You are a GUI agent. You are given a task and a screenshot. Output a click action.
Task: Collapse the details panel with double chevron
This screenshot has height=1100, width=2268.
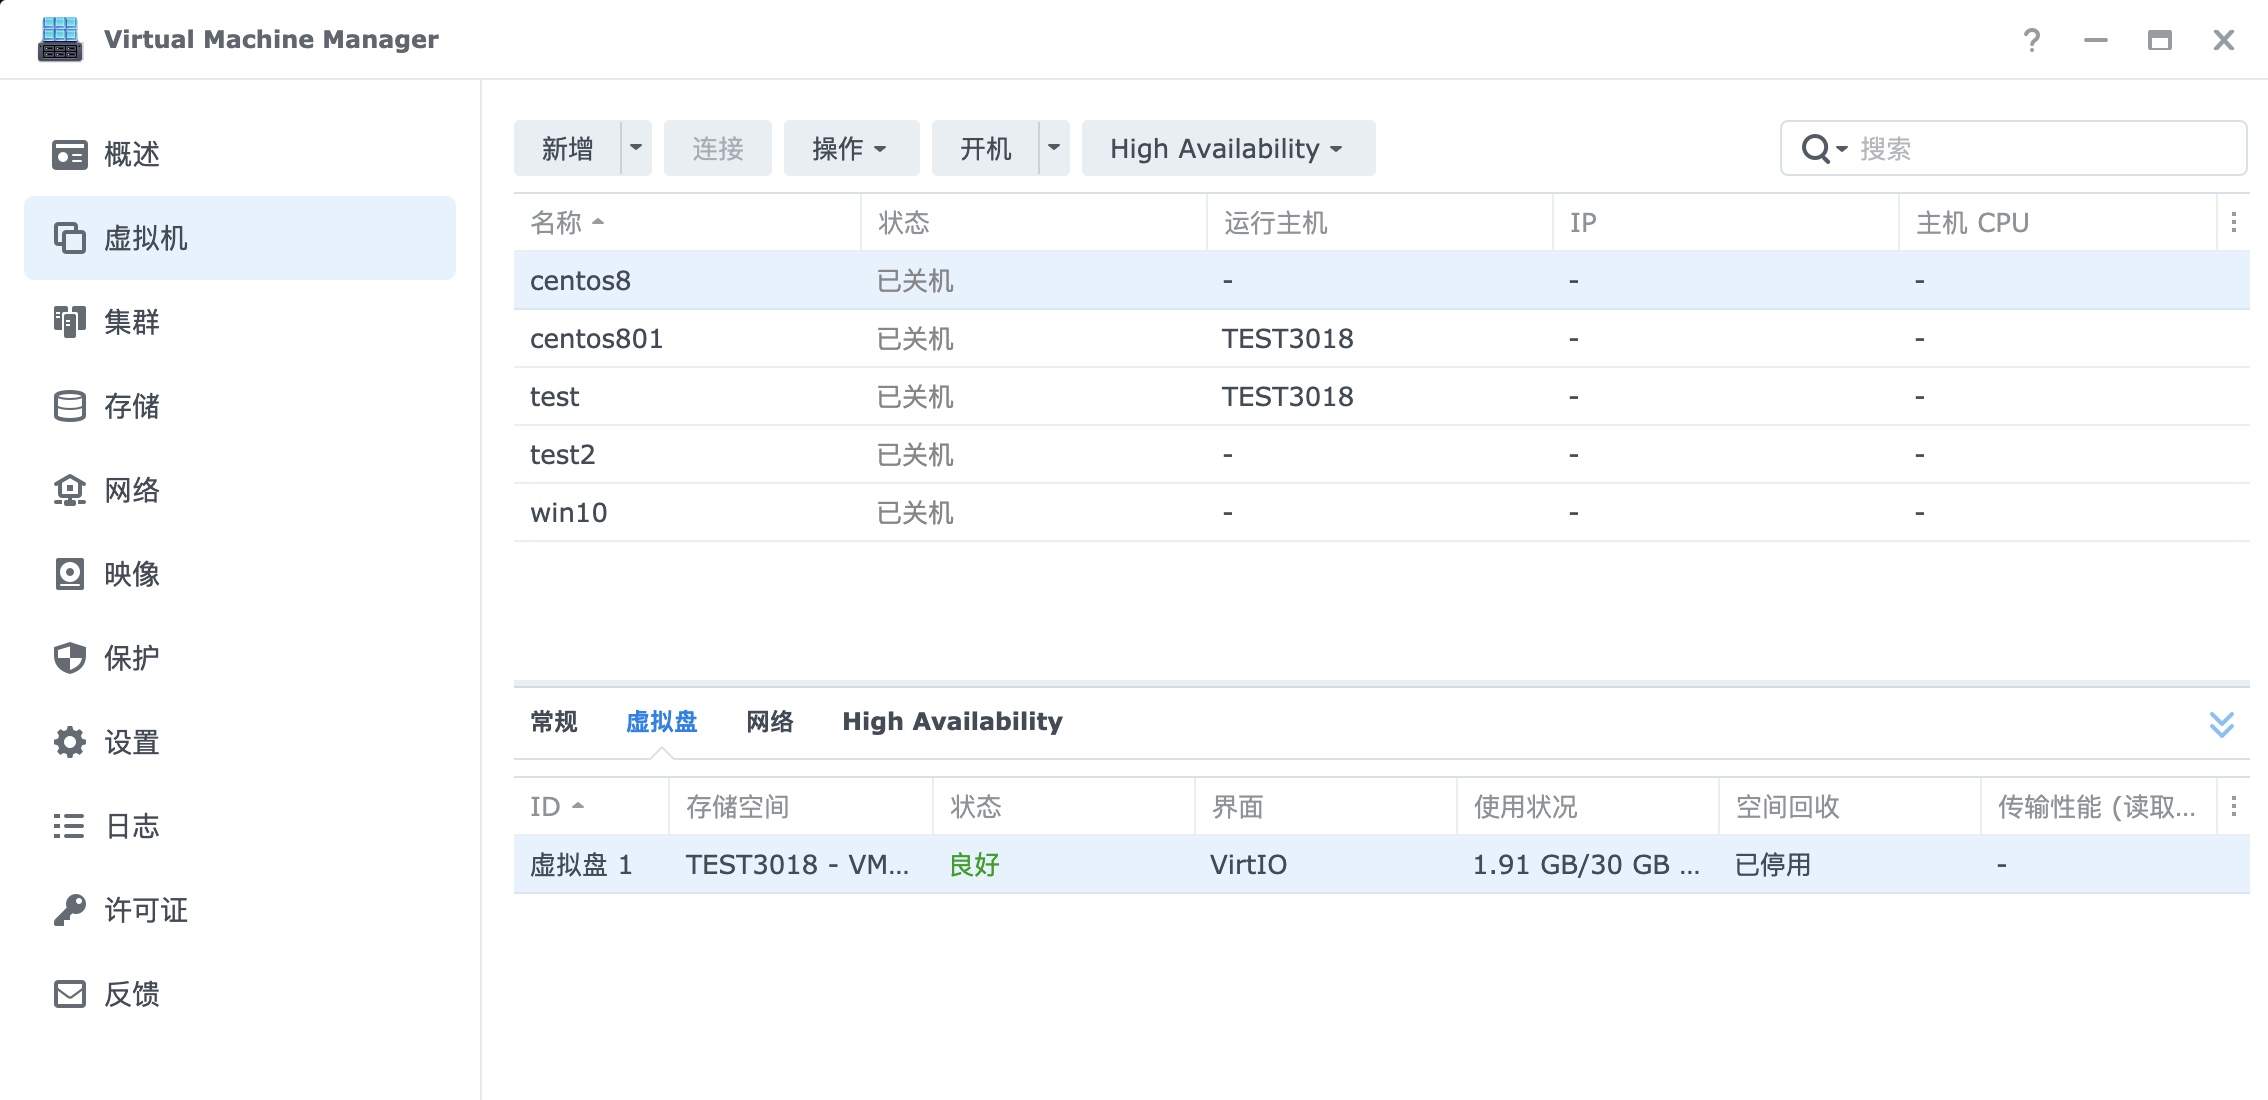2222,724
